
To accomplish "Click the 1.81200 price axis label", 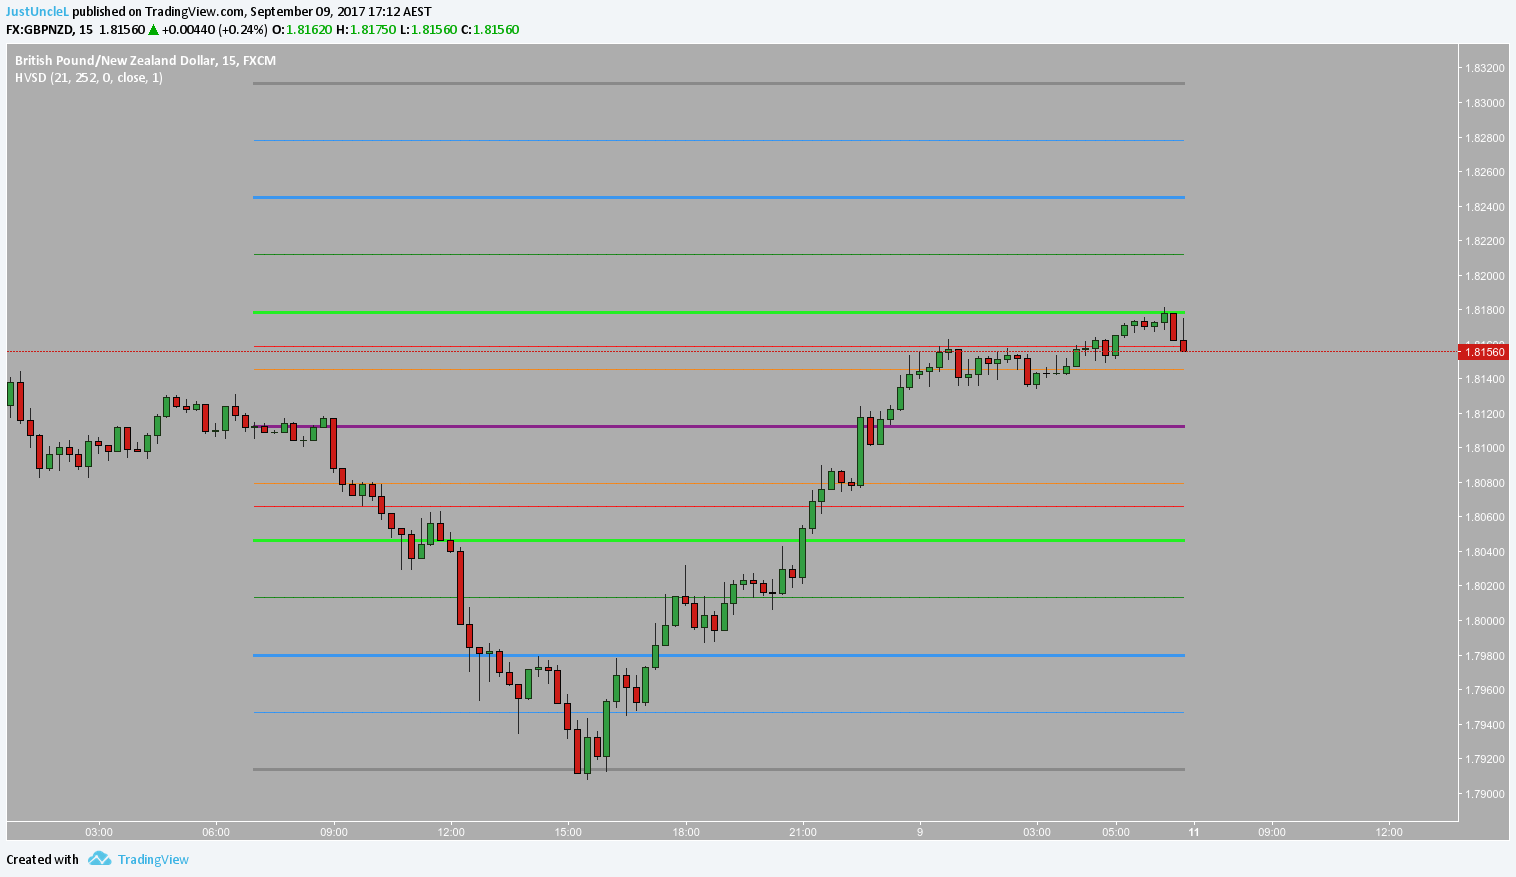I will 1485,414.
